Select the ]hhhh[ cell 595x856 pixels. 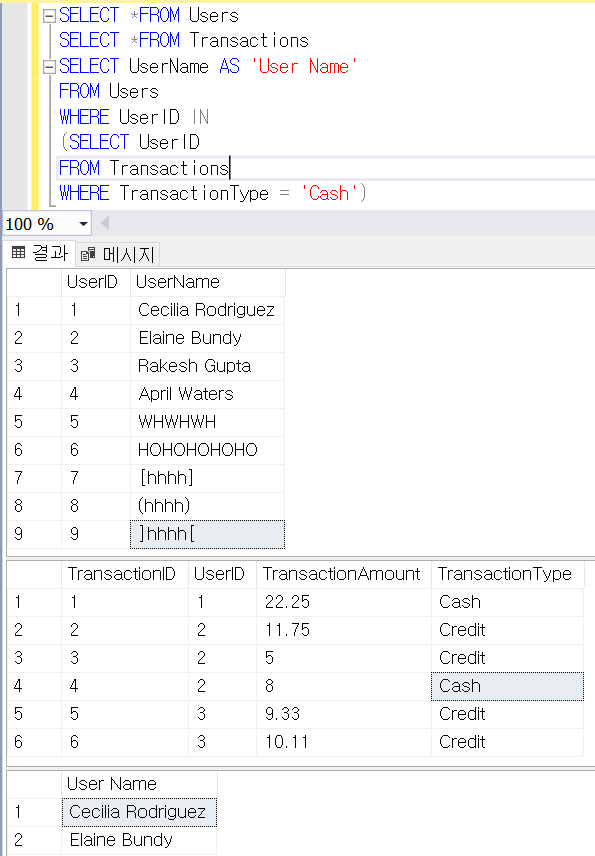pos(207,534)
